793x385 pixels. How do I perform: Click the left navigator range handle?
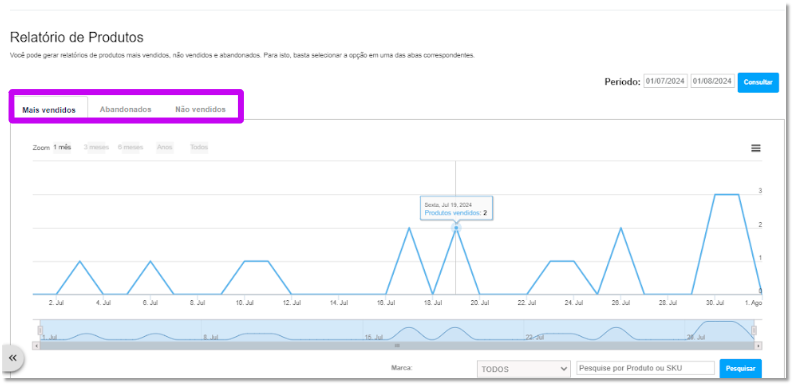pyautogui.click(x=40, y=330)
